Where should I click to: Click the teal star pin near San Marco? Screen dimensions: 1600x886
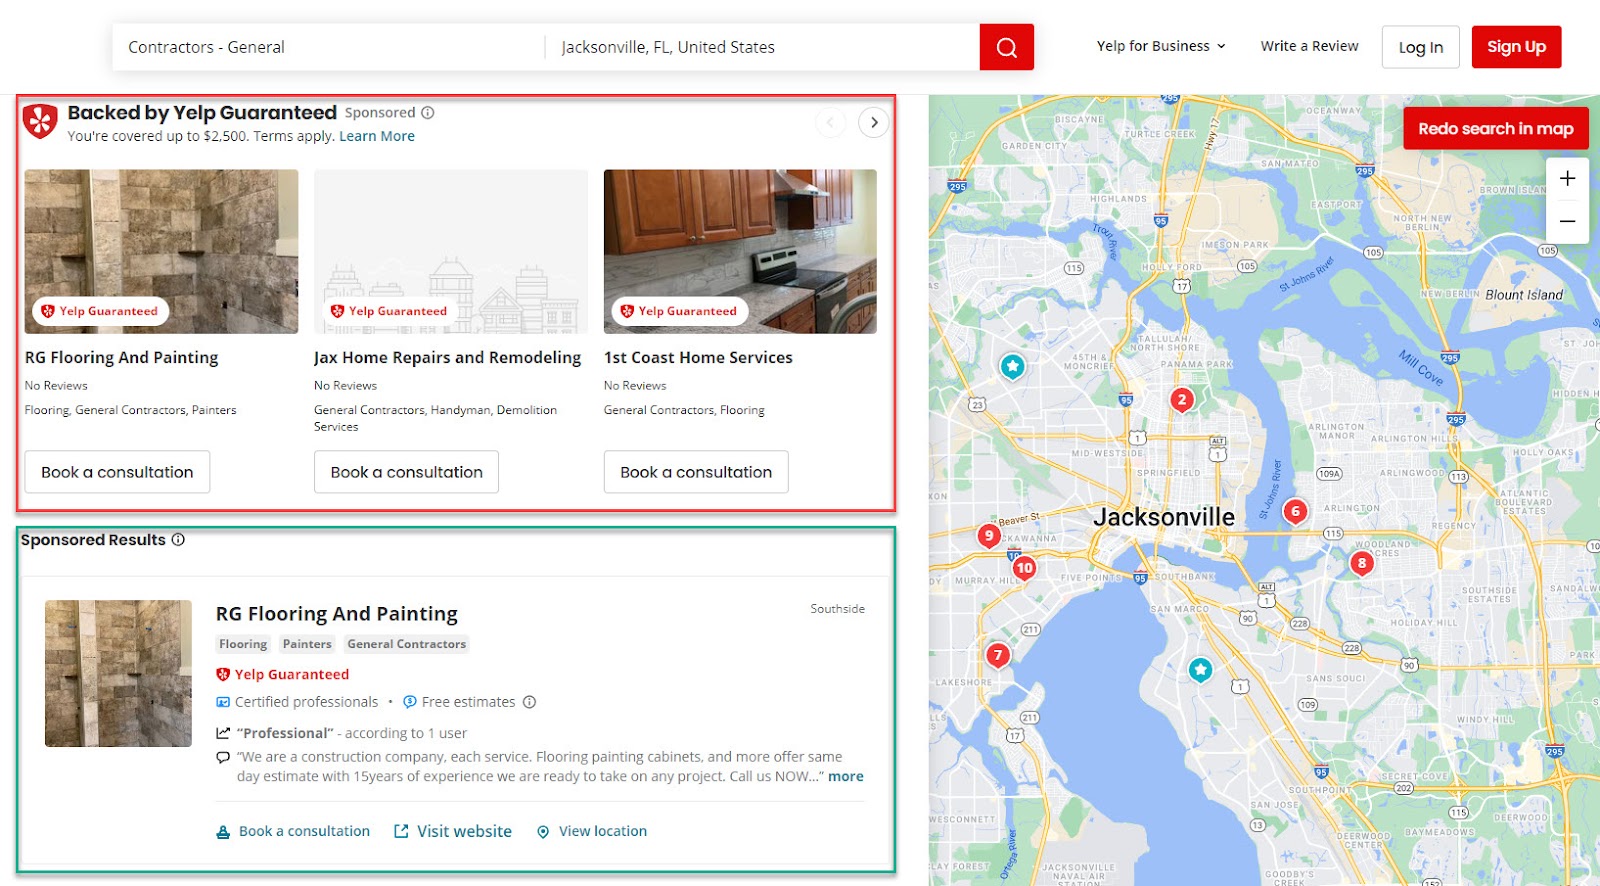(1200, 670)
